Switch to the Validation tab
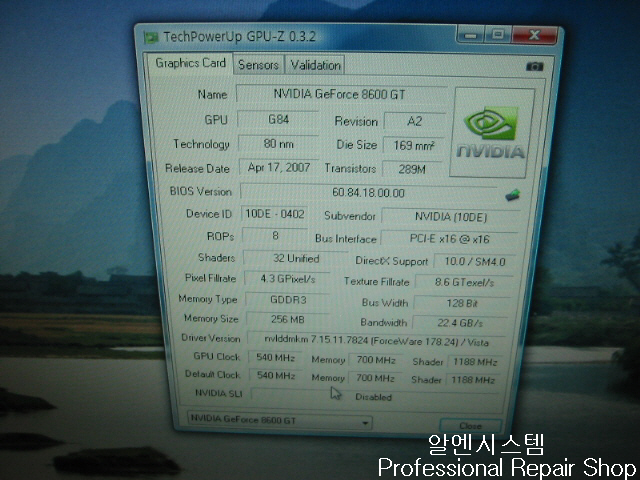This screenshot has width=640, height=480. pos(316,65)
